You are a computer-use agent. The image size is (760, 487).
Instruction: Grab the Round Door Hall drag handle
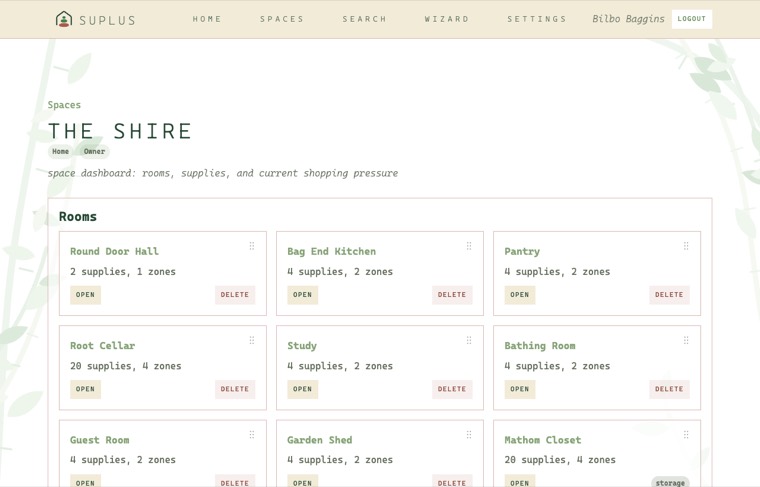(x=252, y=246)
